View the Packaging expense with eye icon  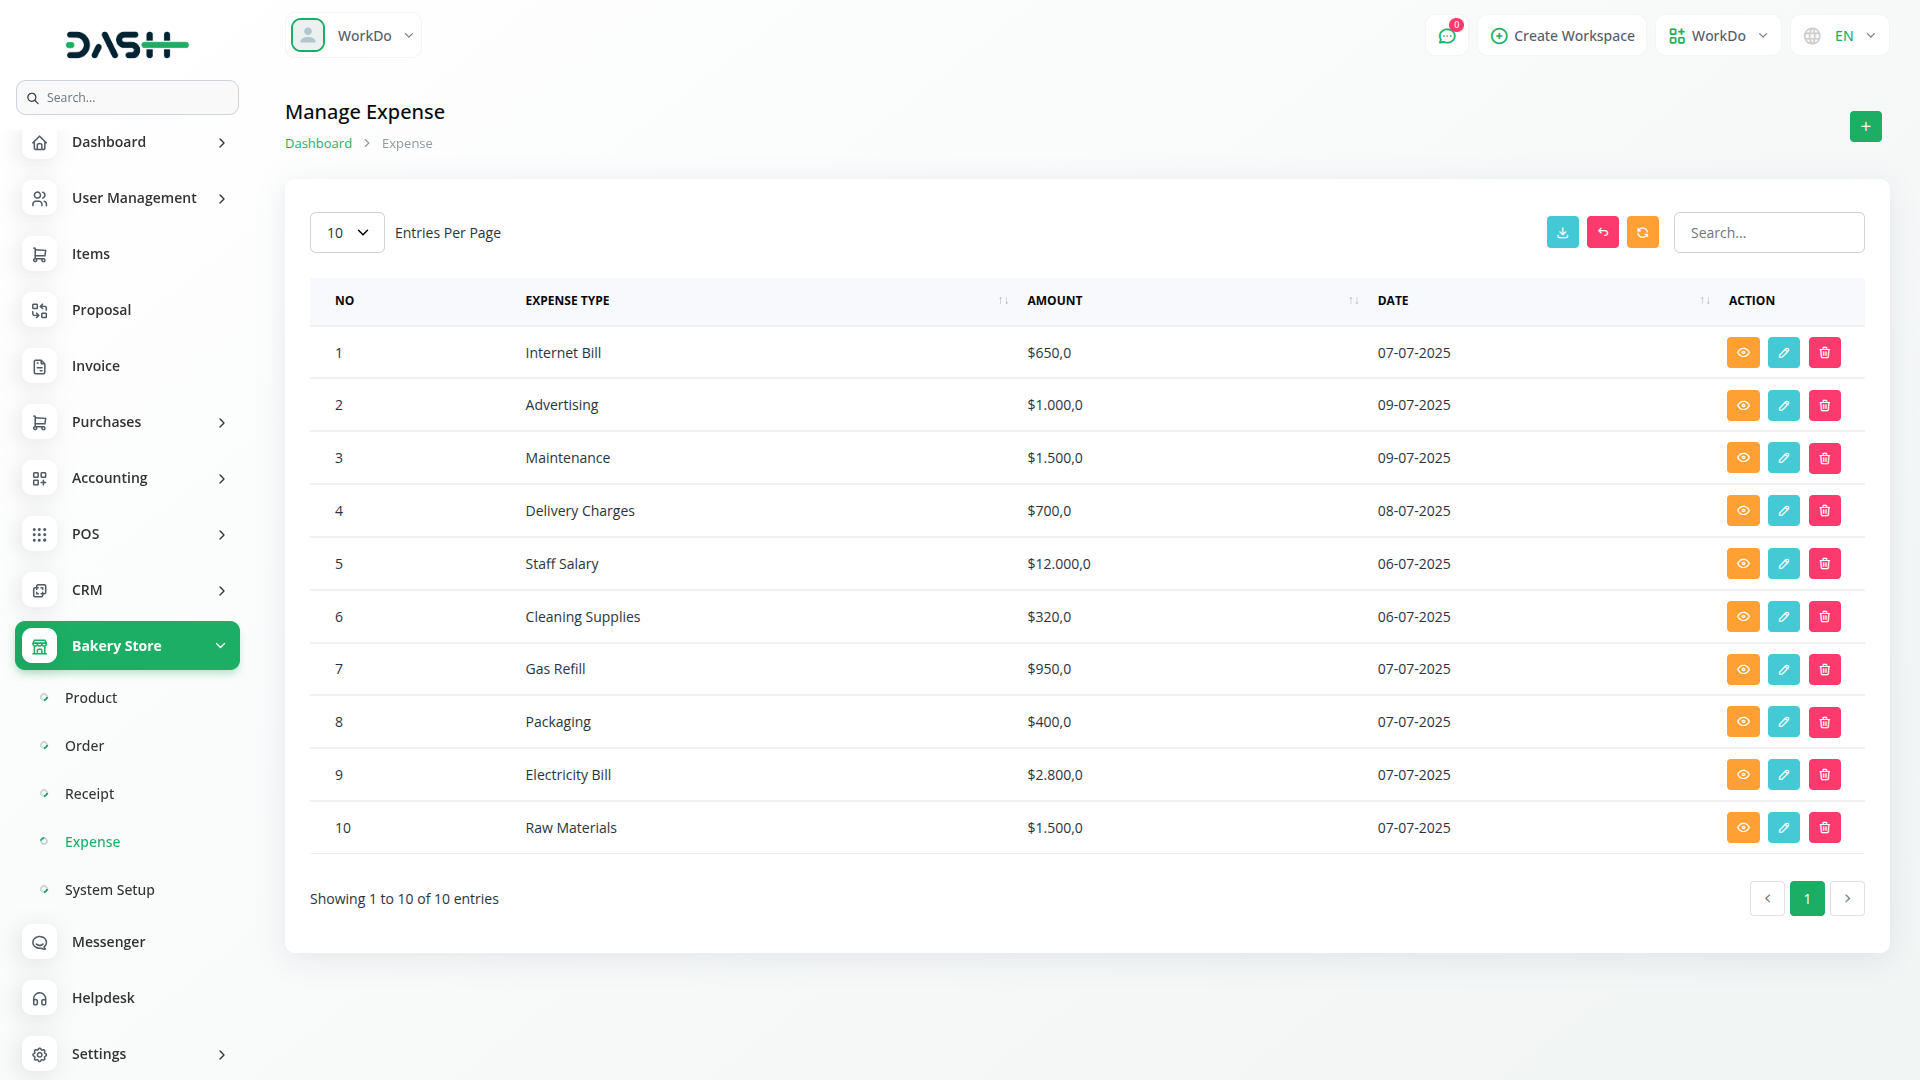point(1742,722)
